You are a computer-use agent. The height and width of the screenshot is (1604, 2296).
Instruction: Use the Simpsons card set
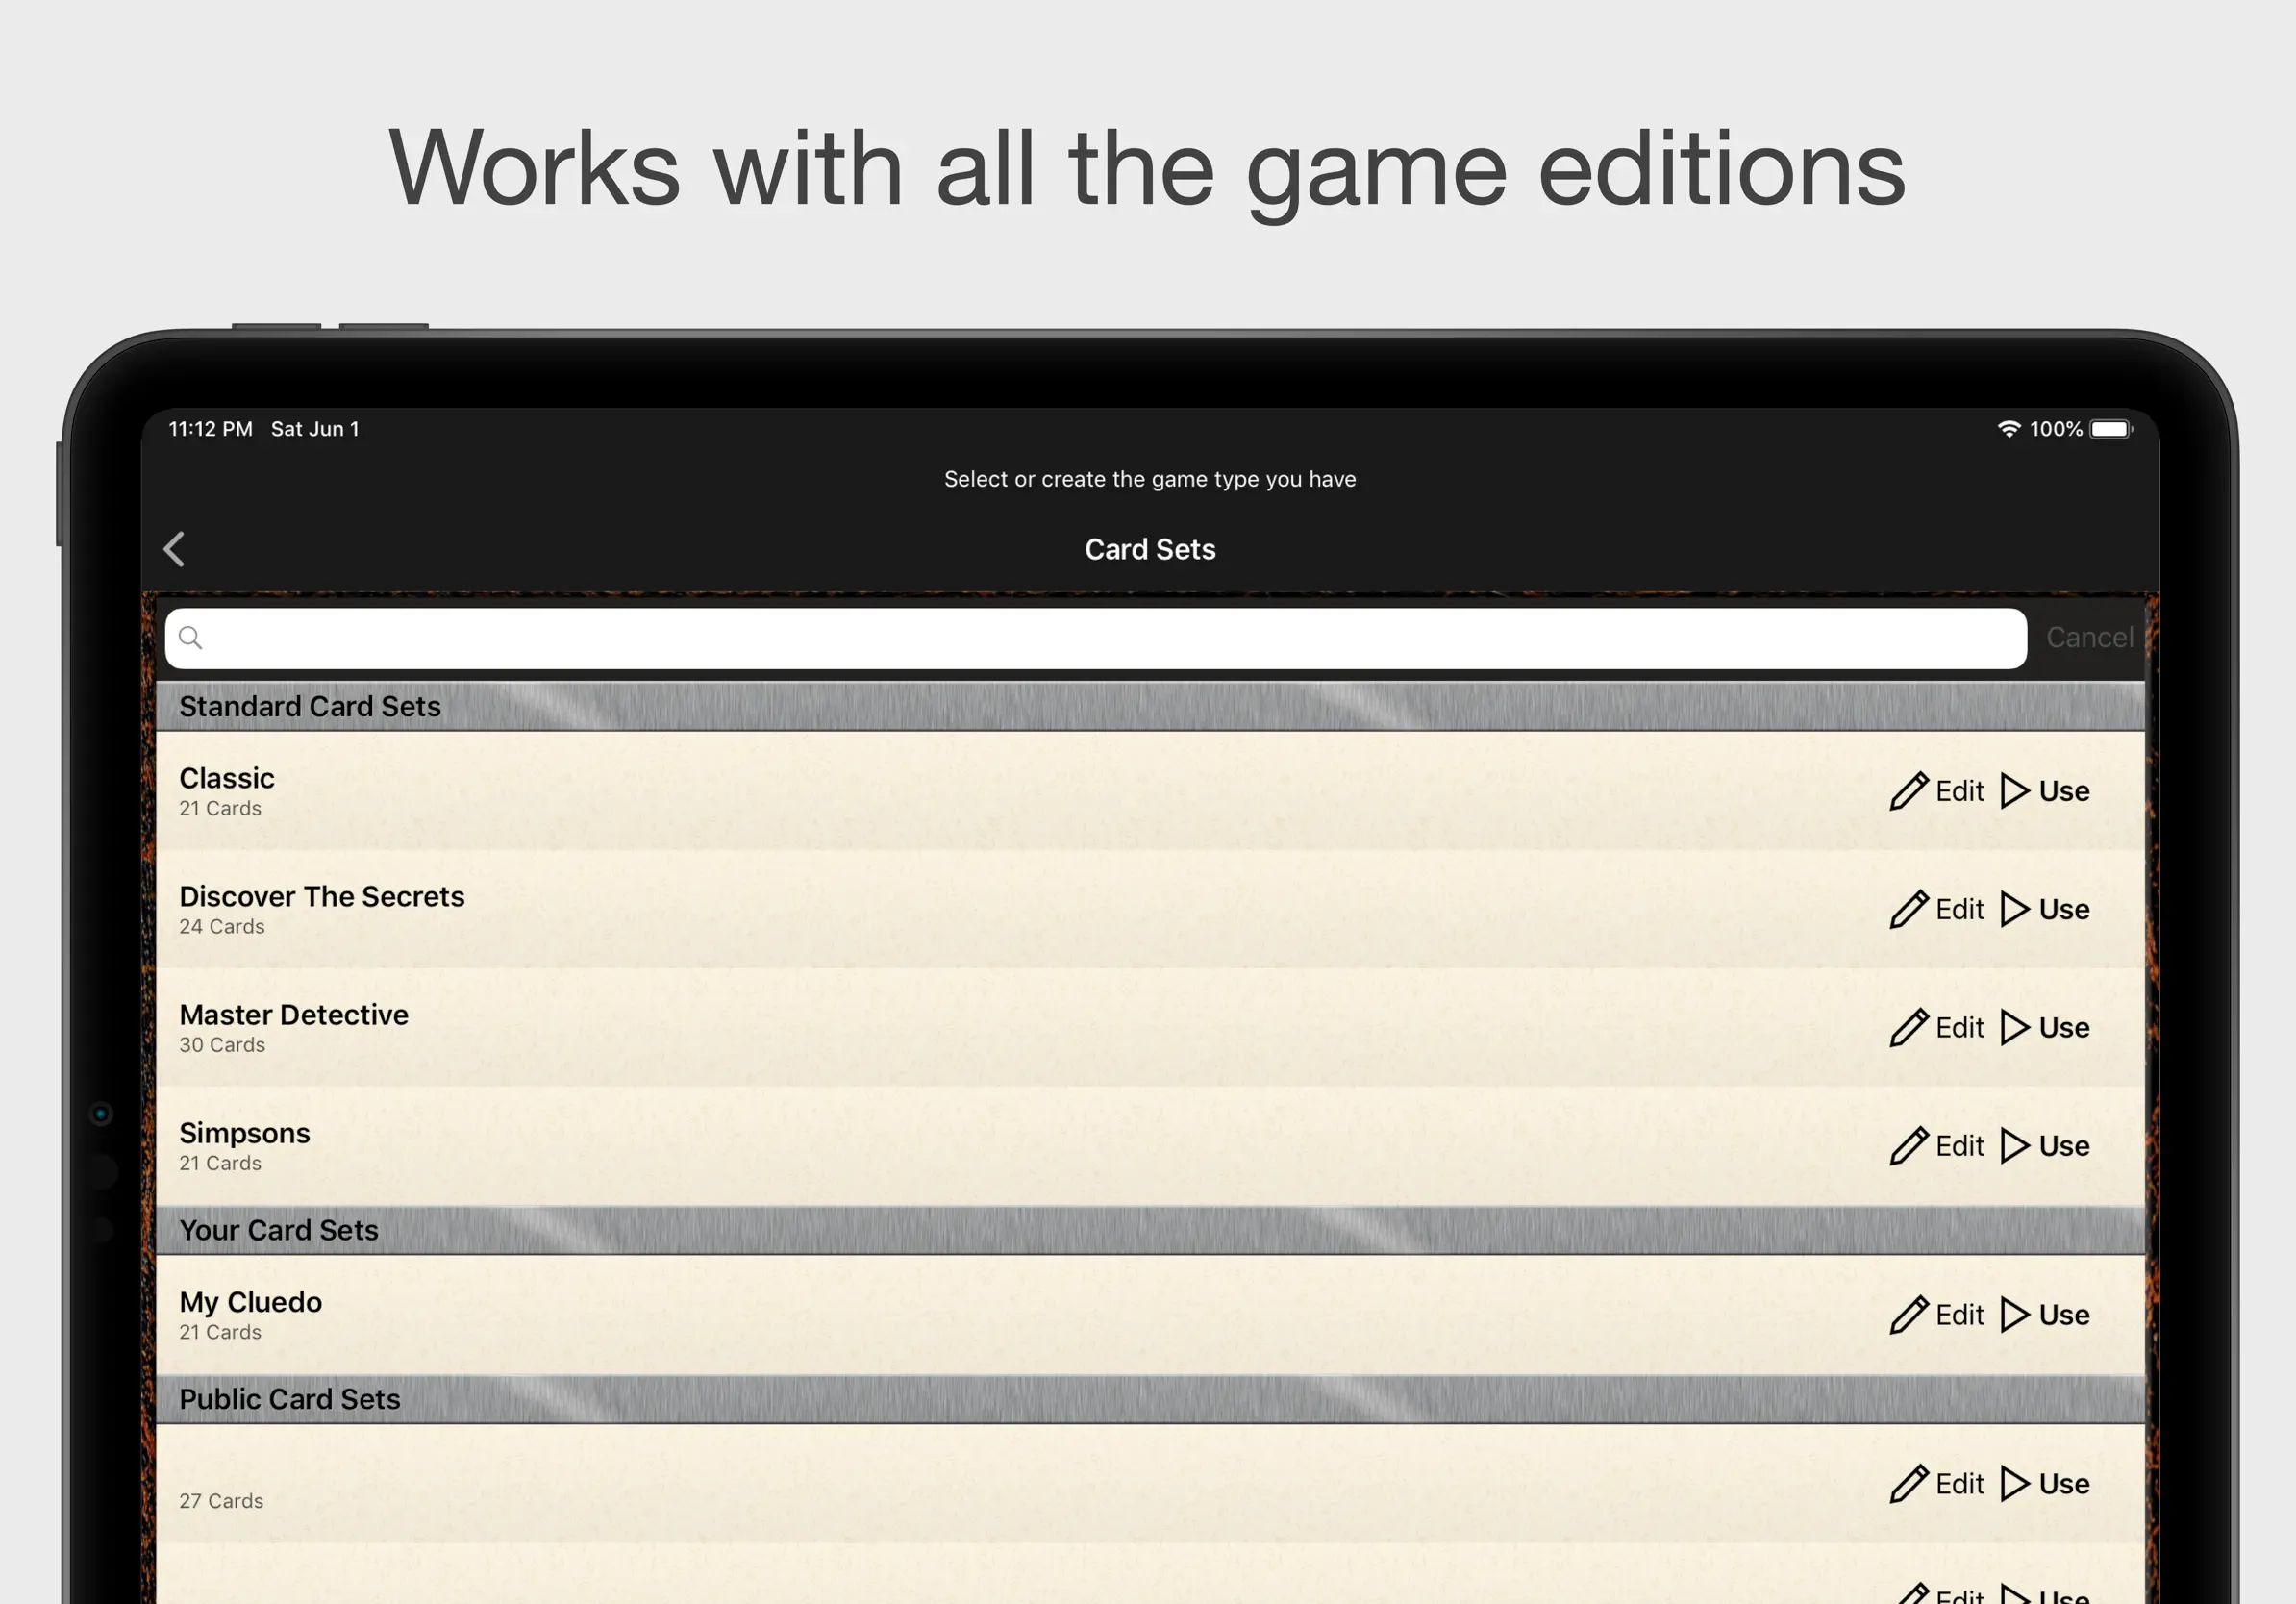[2046, 1146]
